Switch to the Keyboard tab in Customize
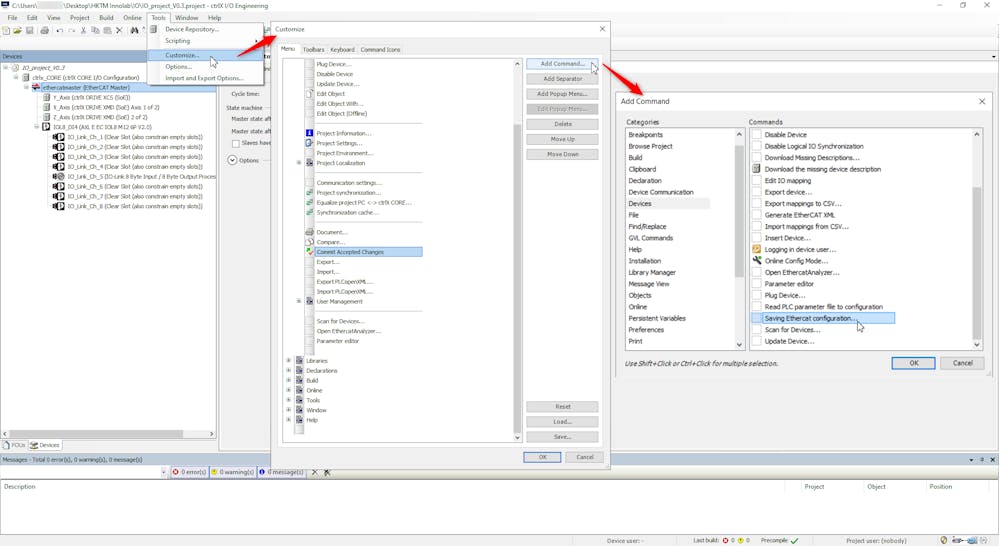999x546 pixels. [x=342, y=49]
